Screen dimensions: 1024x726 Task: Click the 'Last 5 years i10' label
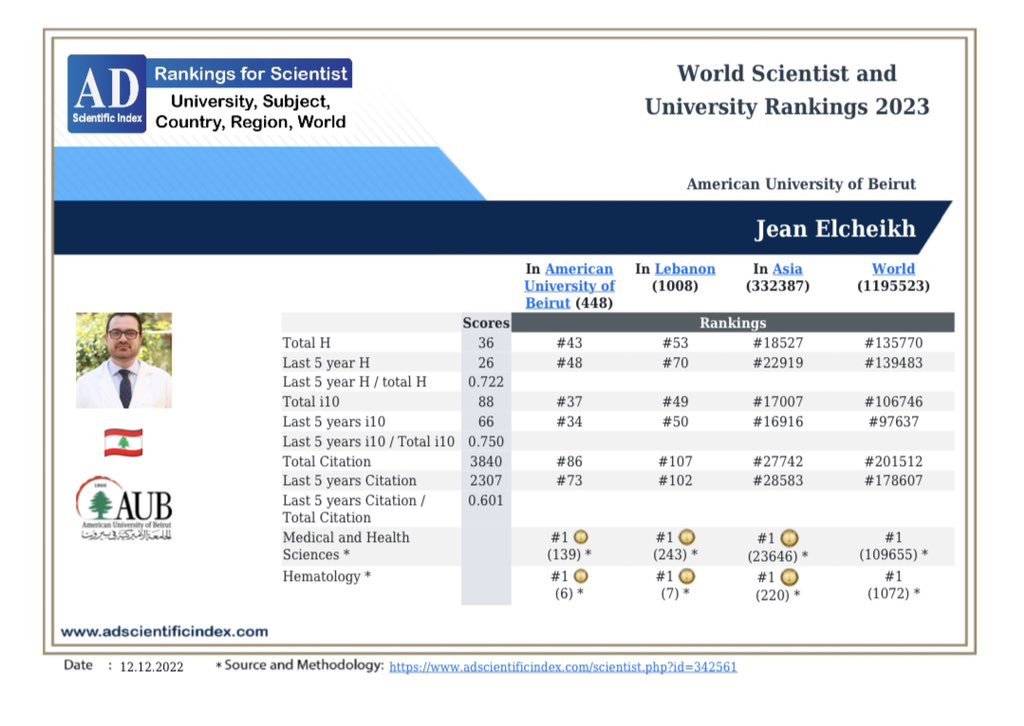pos(334,422)
